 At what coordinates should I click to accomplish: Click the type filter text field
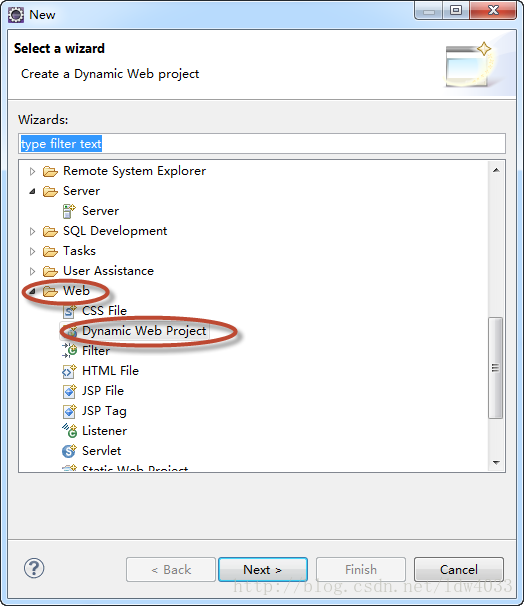pos(262,144)
